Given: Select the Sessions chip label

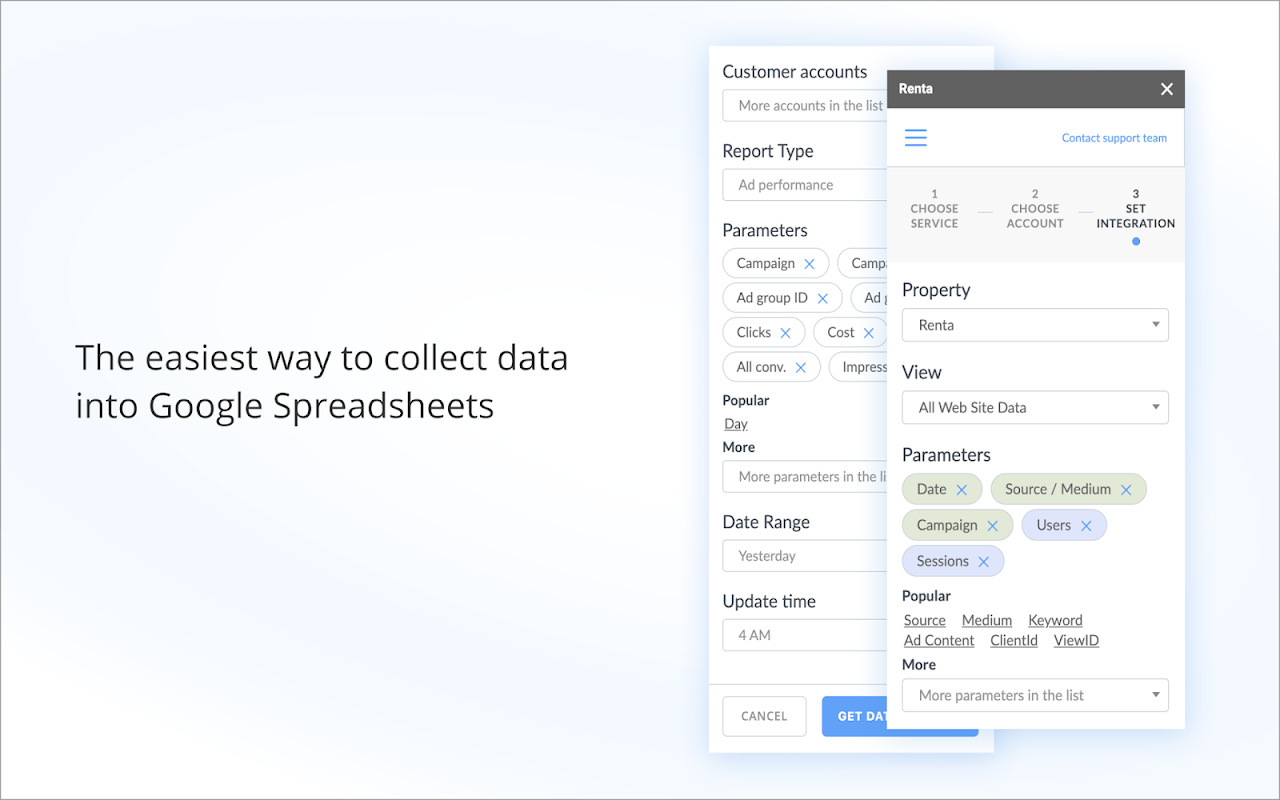Looking at the screenshot, I should 943,561.
